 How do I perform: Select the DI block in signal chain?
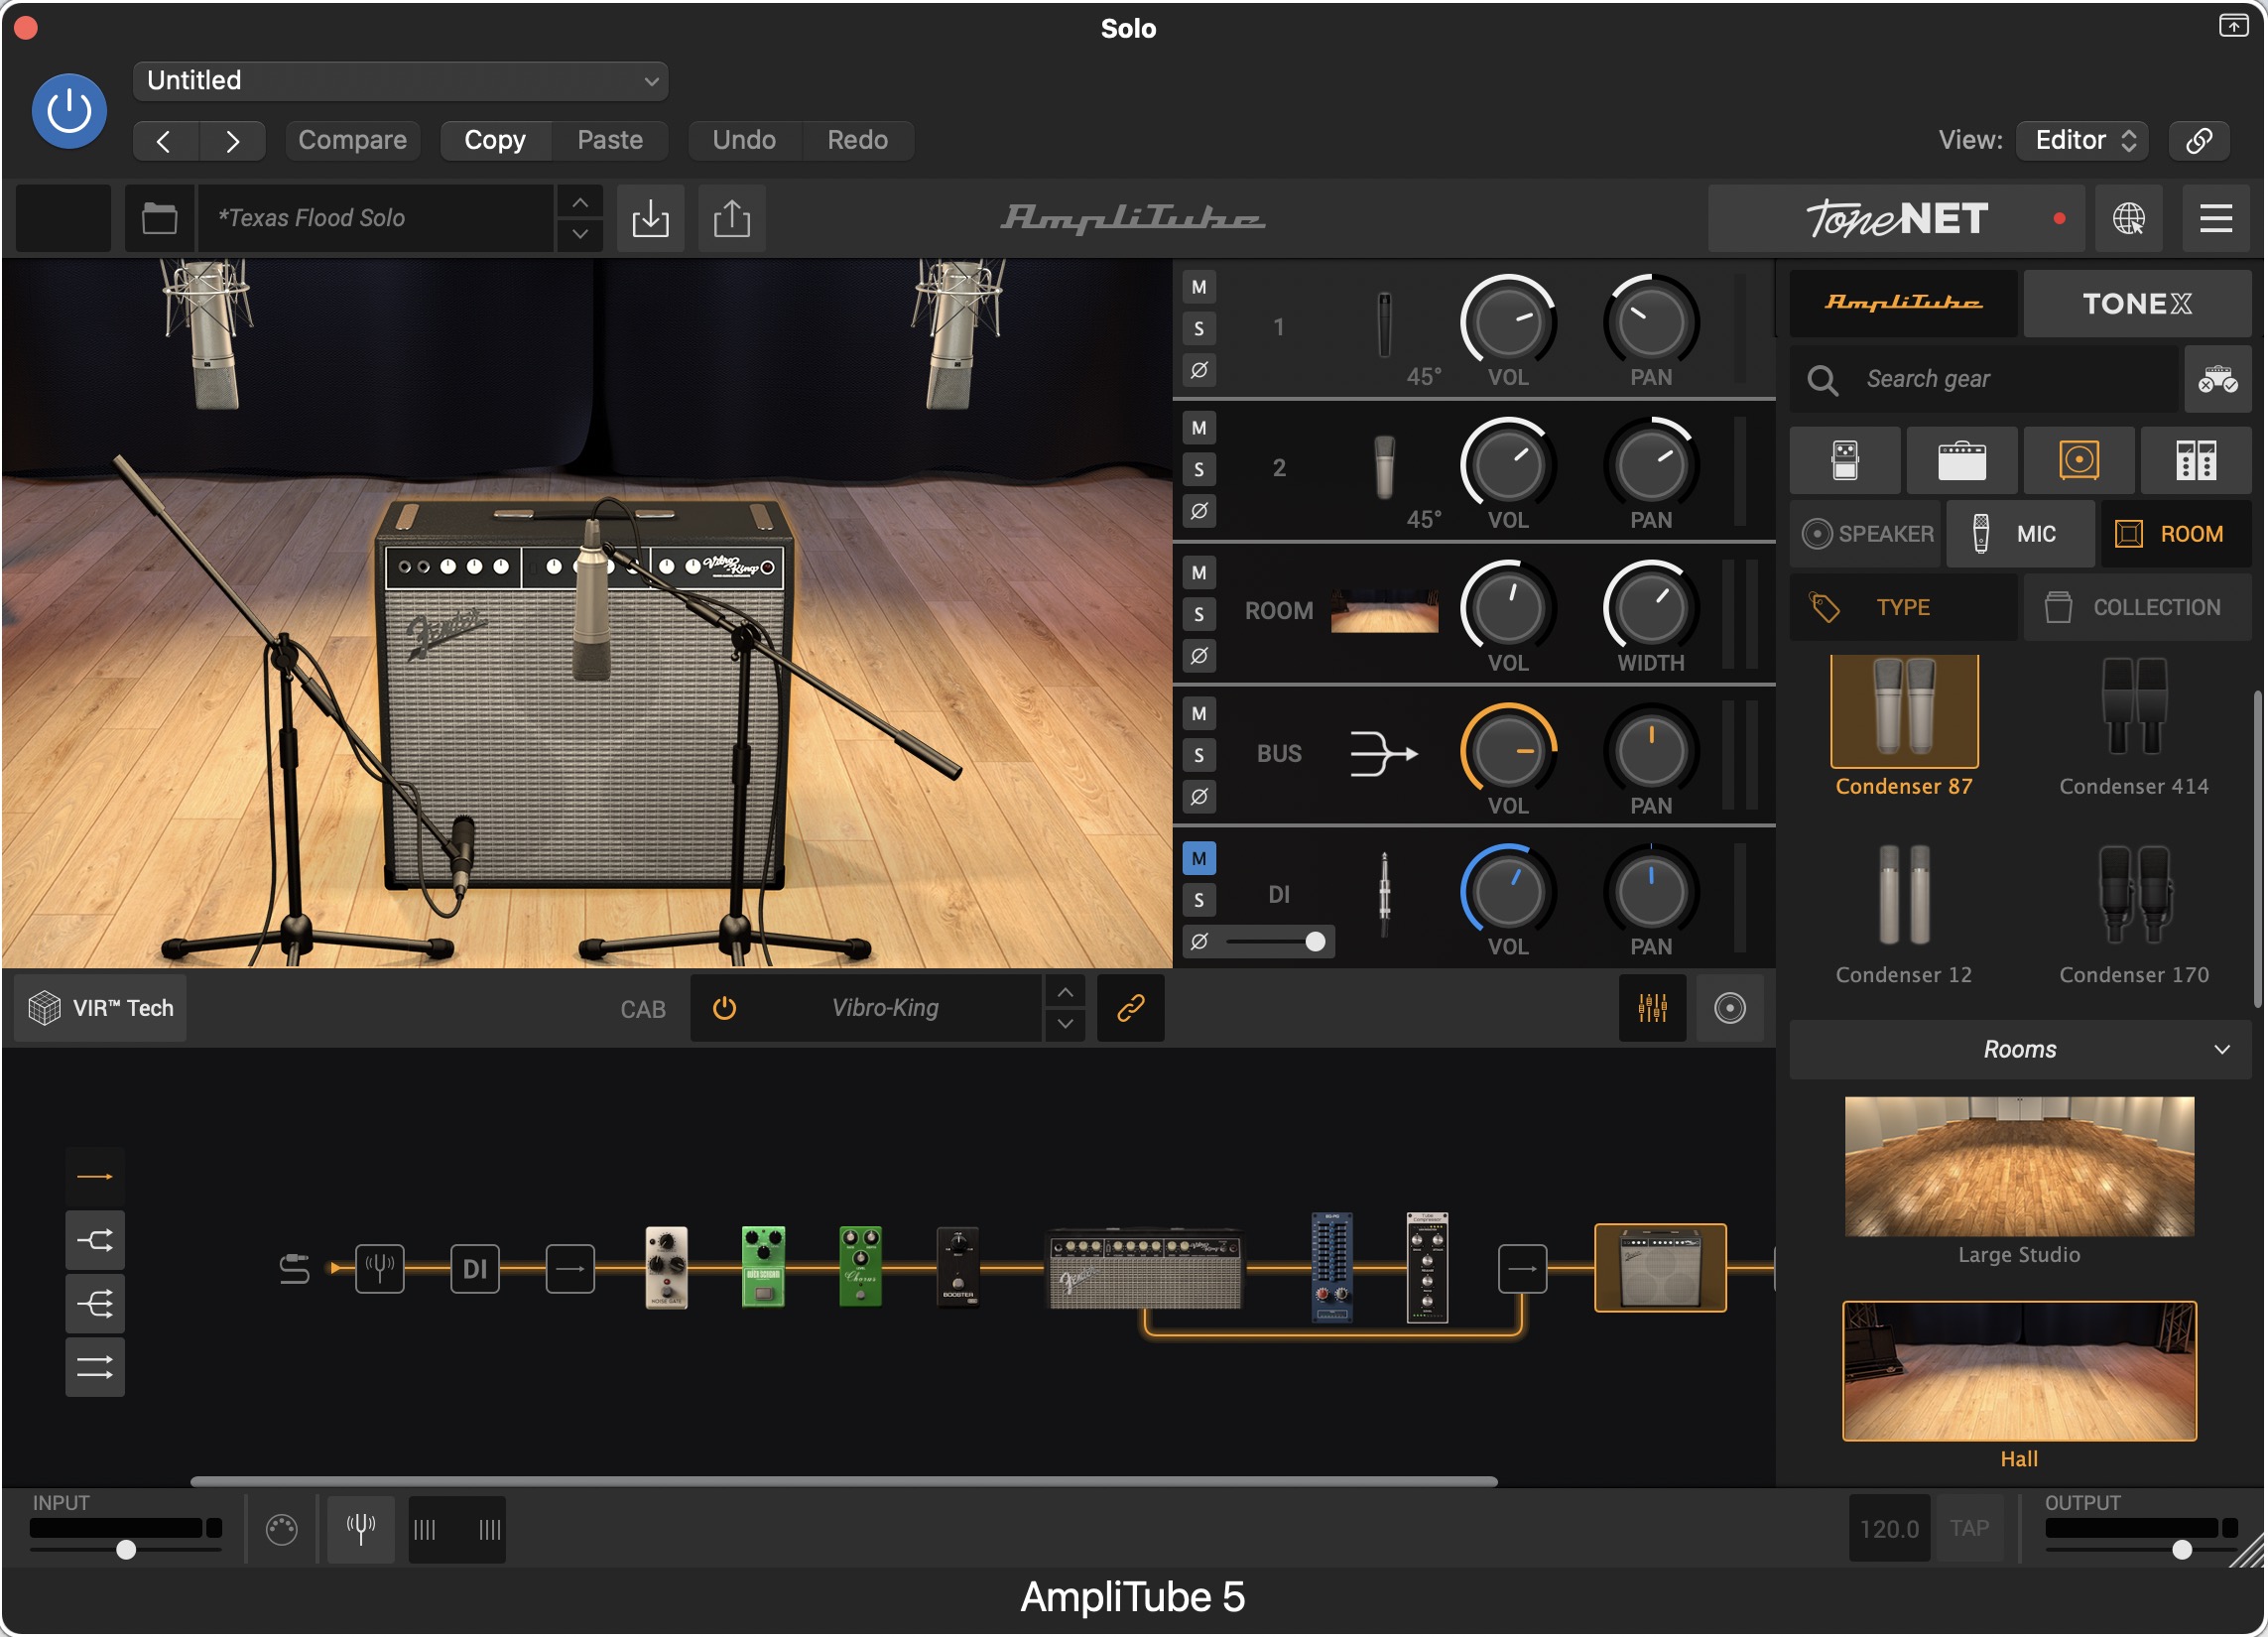(474, 1269)
